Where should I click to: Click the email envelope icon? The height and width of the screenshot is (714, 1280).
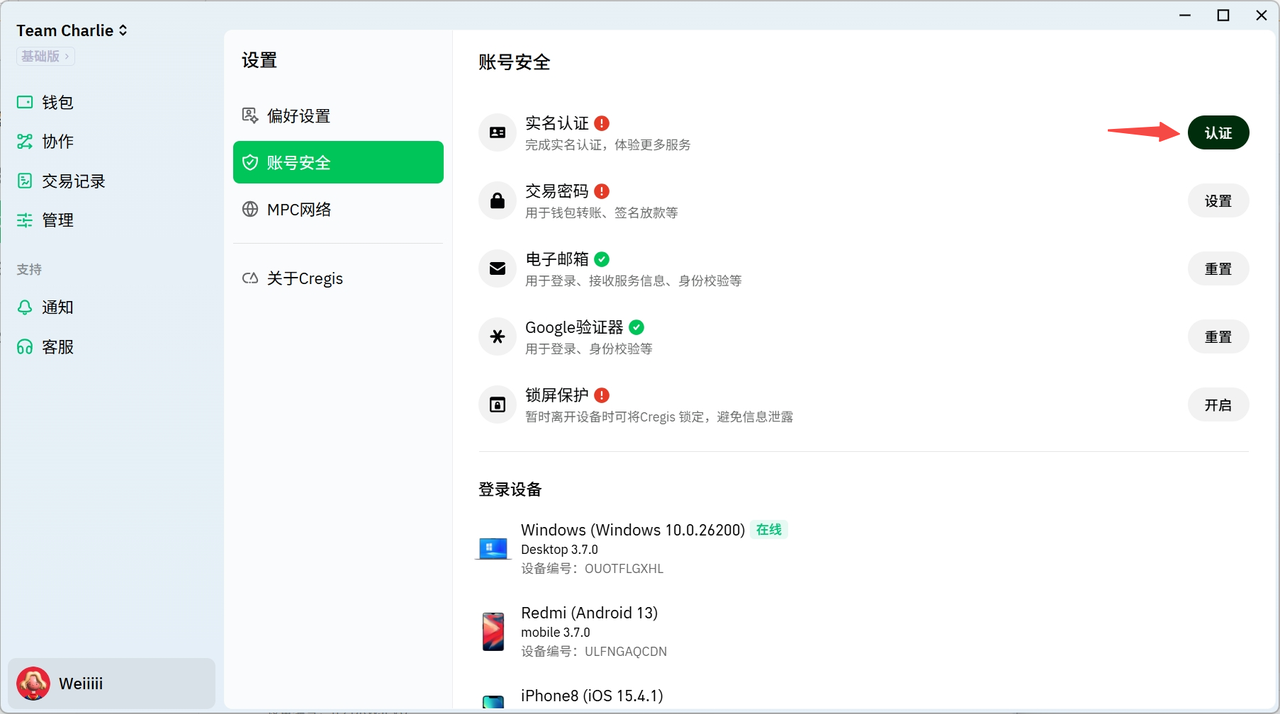click(x=497, y=268)
